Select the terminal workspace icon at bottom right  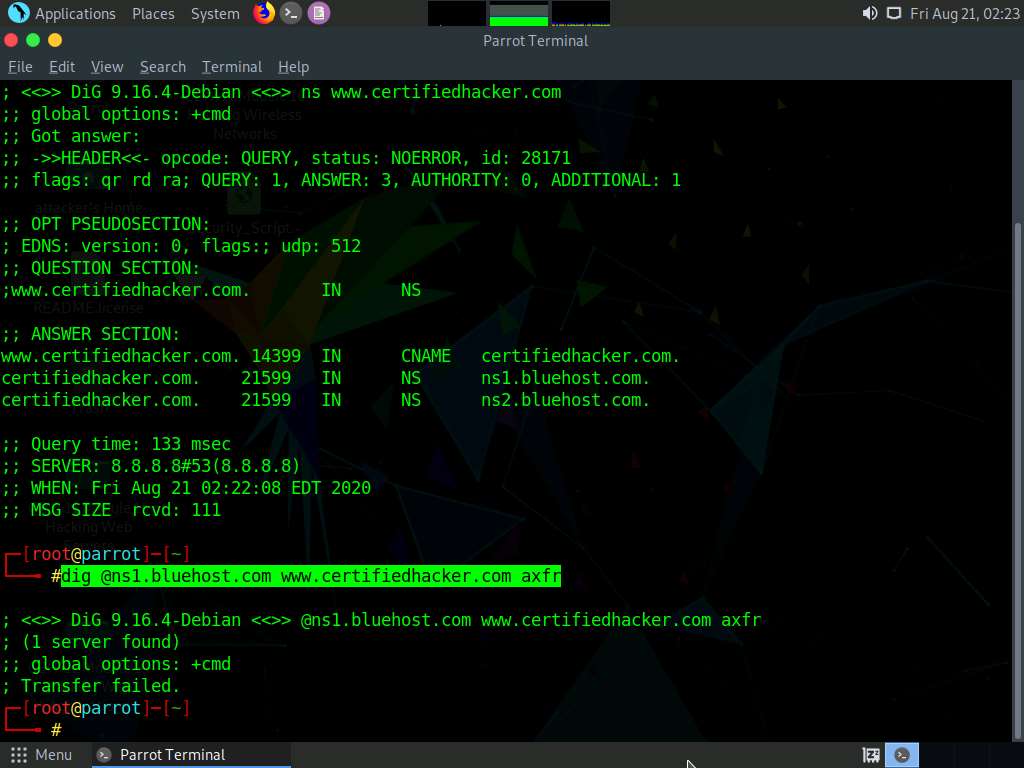pyautogui.click(x=902, y=755)
